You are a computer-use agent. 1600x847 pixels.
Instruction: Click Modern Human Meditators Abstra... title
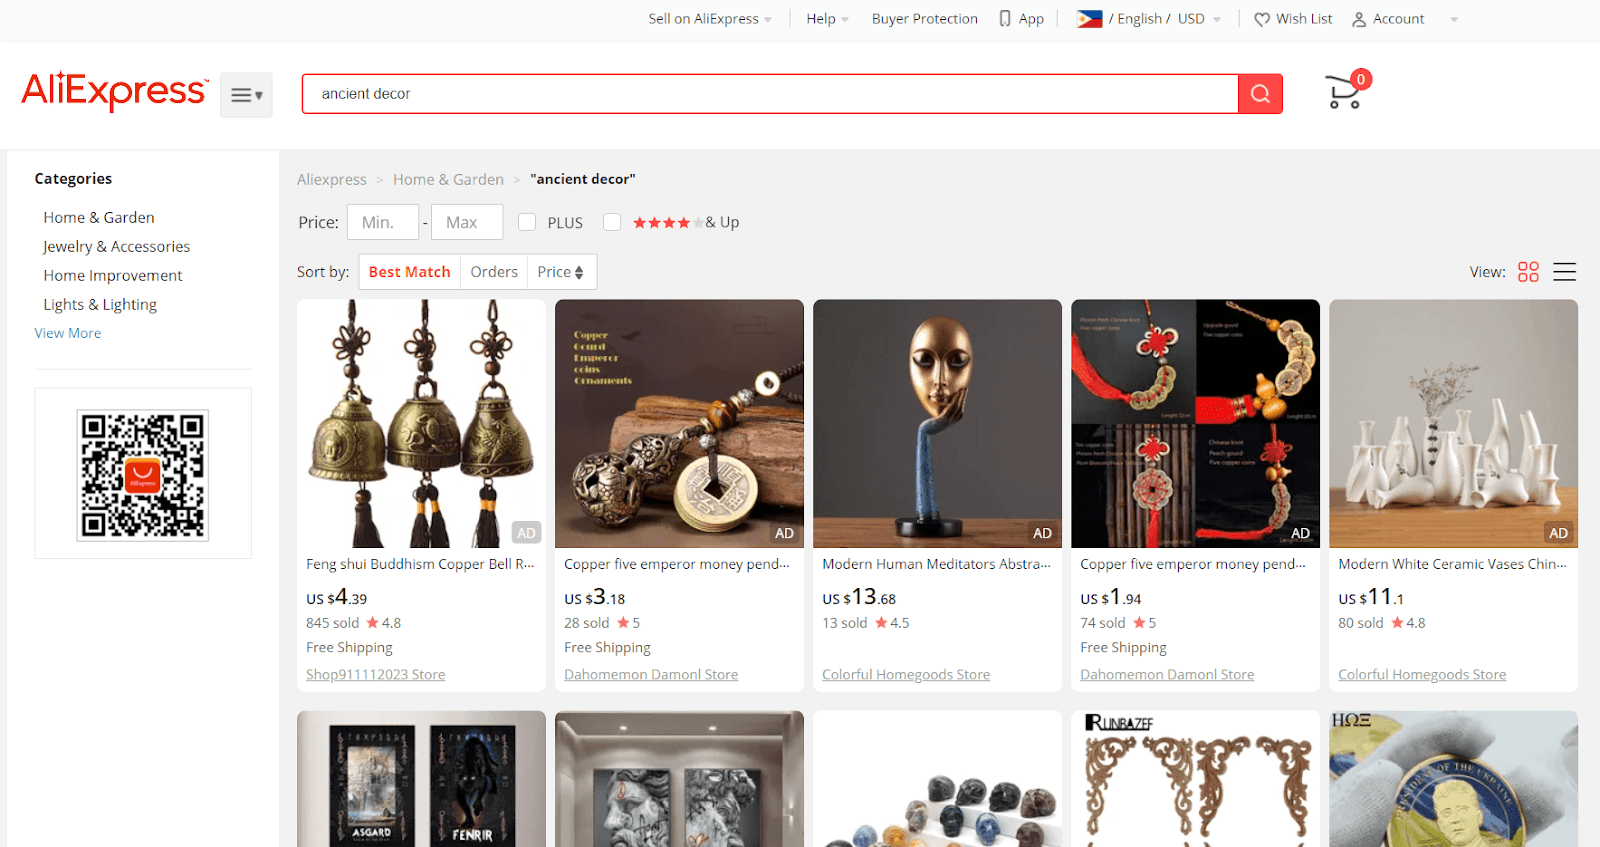936,564
